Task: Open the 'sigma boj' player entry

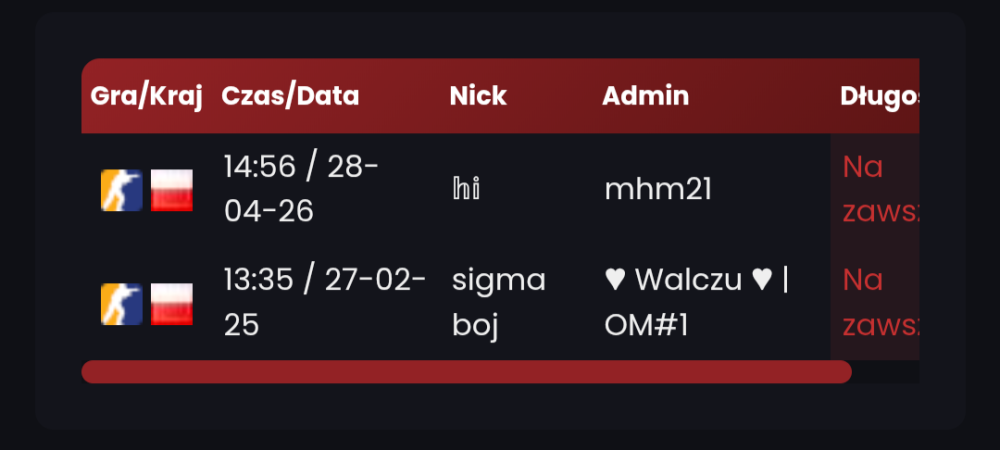Action: 499,303
